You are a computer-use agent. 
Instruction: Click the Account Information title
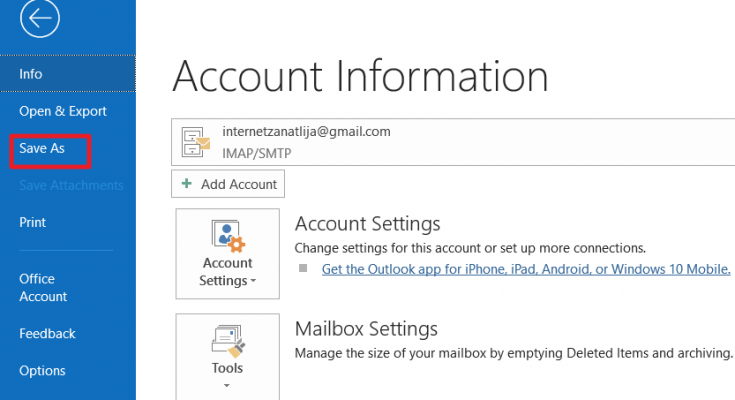coord(360,75)
